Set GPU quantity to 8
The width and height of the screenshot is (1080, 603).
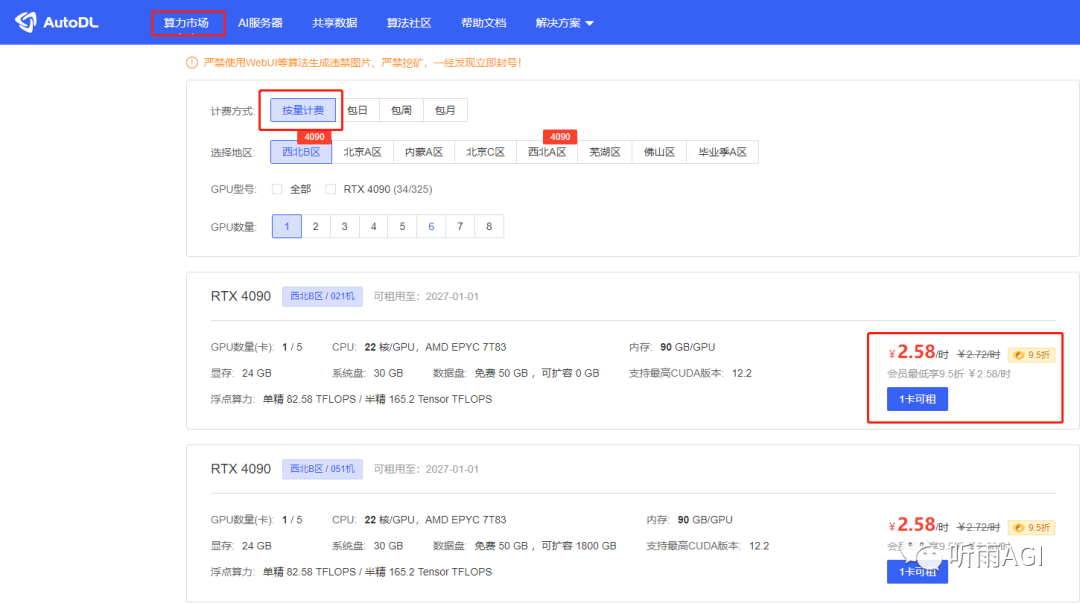pos(488,226)
